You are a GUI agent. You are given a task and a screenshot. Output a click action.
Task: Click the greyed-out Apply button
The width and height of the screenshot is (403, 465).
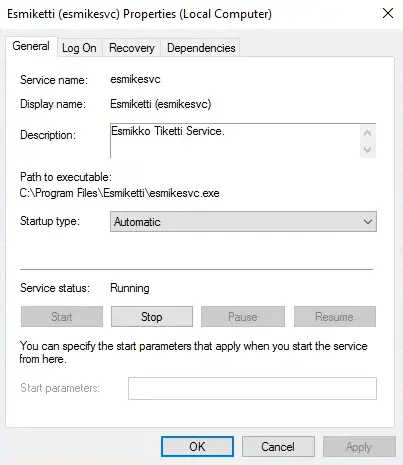(x=359, y=447)
